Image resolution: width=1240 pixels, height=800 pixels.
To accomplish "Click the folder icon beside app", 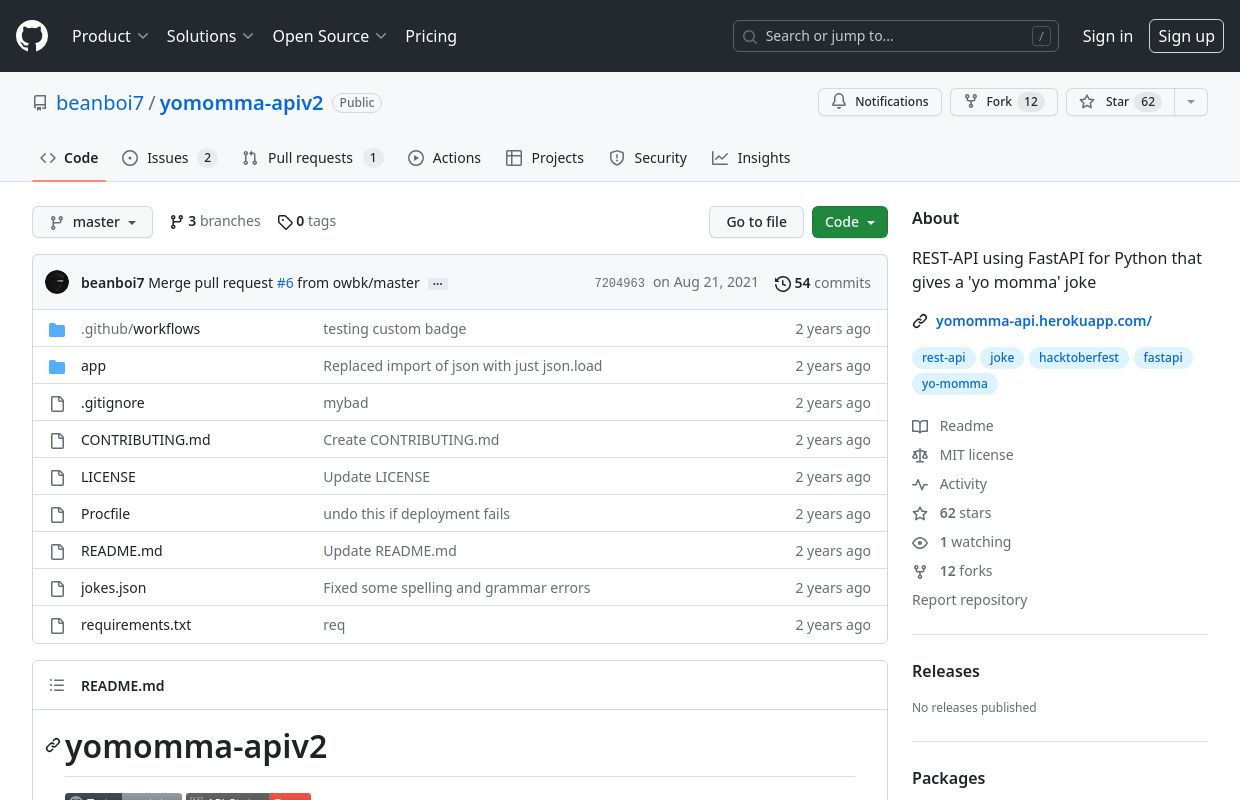I will (57, 366).
